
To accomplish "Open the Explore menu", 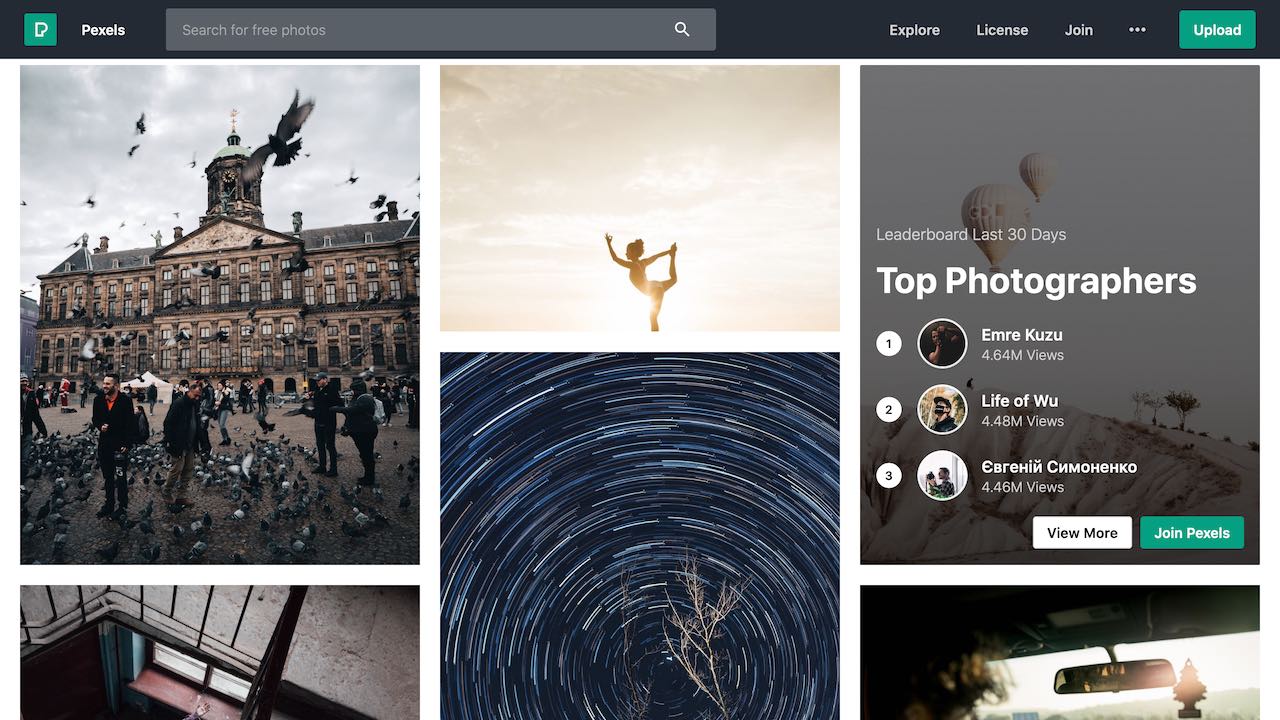I will point(915,30).
